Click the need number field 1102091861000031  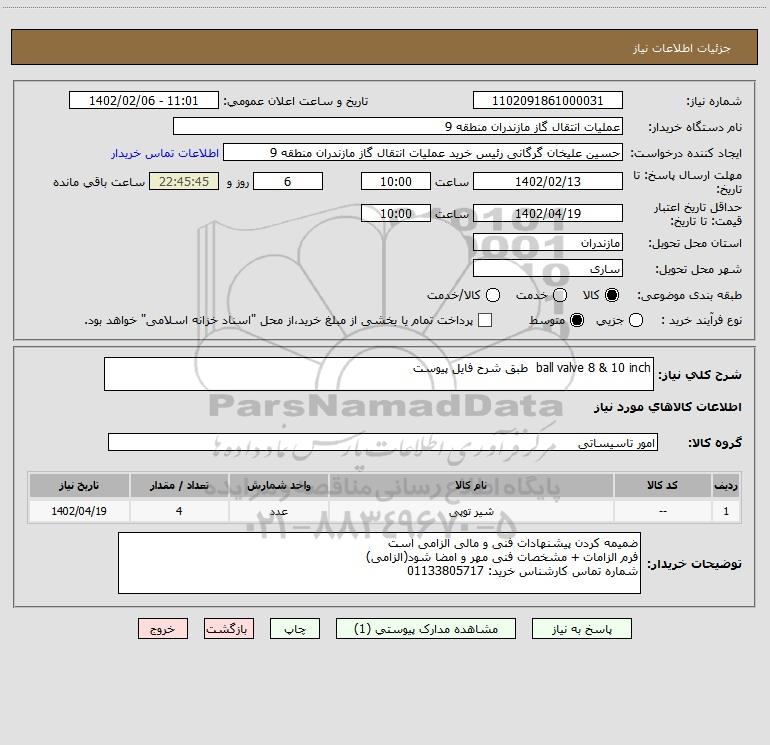(x=548, y=100)
